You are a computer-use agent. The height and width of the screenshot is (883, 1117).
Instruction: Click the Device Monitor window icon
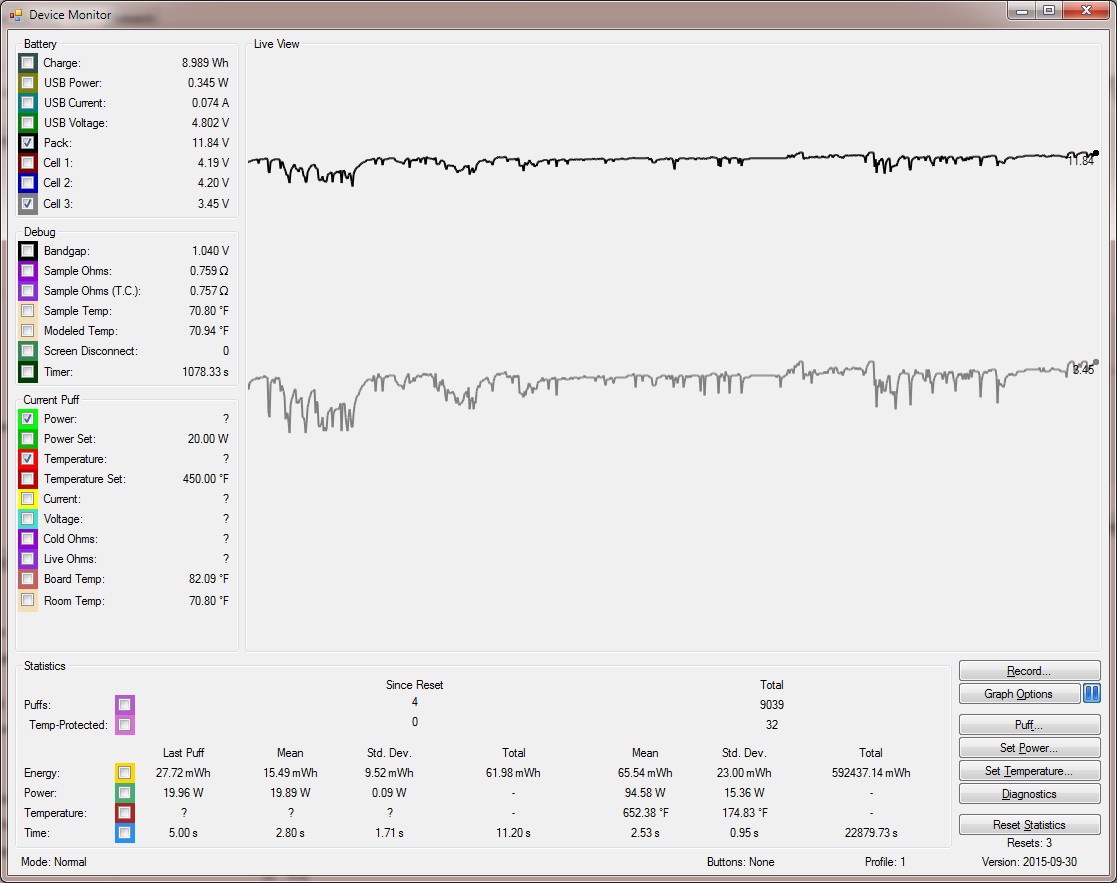point(15,15)
